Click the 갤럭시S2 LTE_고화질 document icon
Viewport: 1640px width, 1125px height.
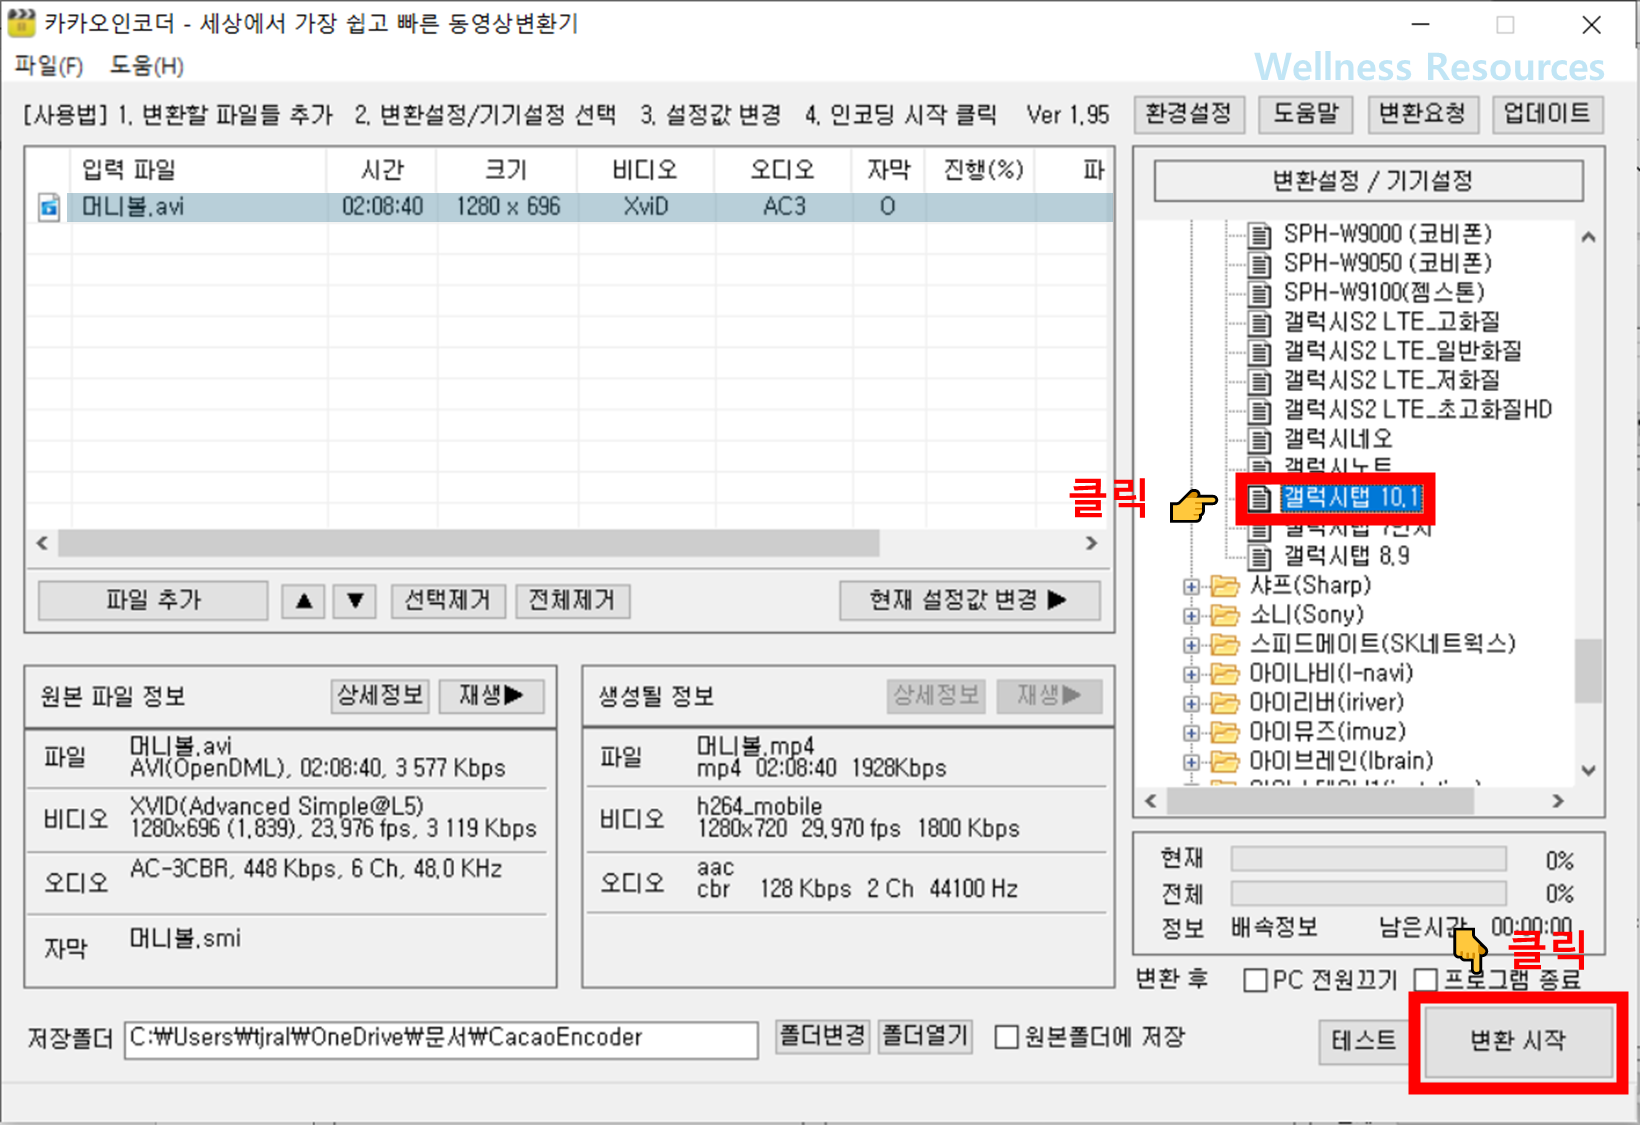click(1261, 322)
